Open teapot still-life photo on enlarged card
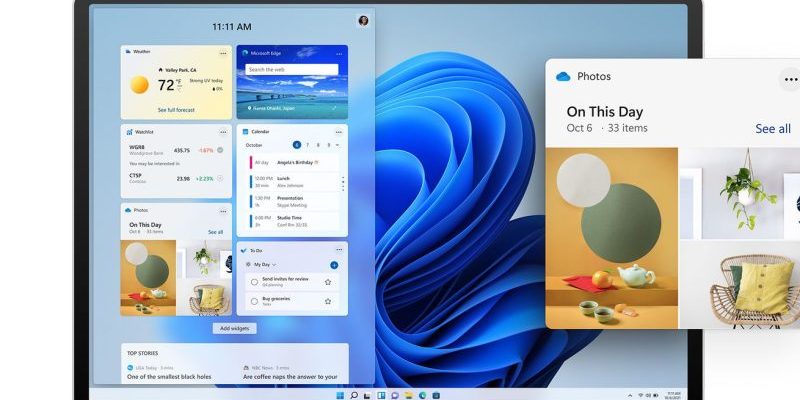The height and width of the screenshot is (400, 800). pyautogui.click(x=612, y=238)
